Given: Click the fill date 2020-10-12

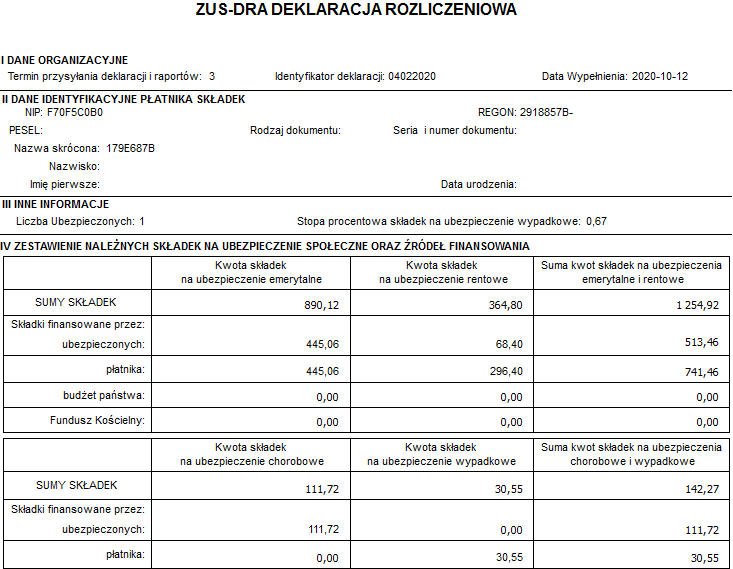Looking at the screenshot, I should [x=660, y=76].
